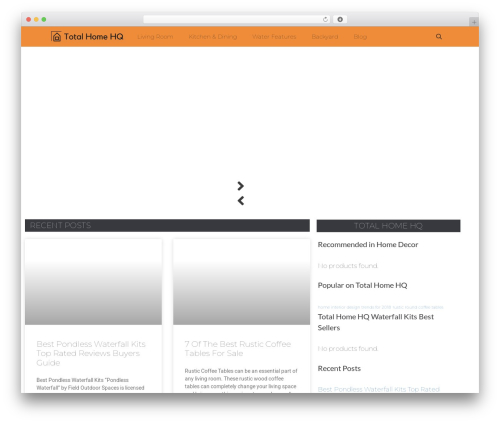This screenshot has height=423, width=500.
Task: Click the Pondless Waterfall Kits post thumbnail
Action: click(x=93, y=282)
